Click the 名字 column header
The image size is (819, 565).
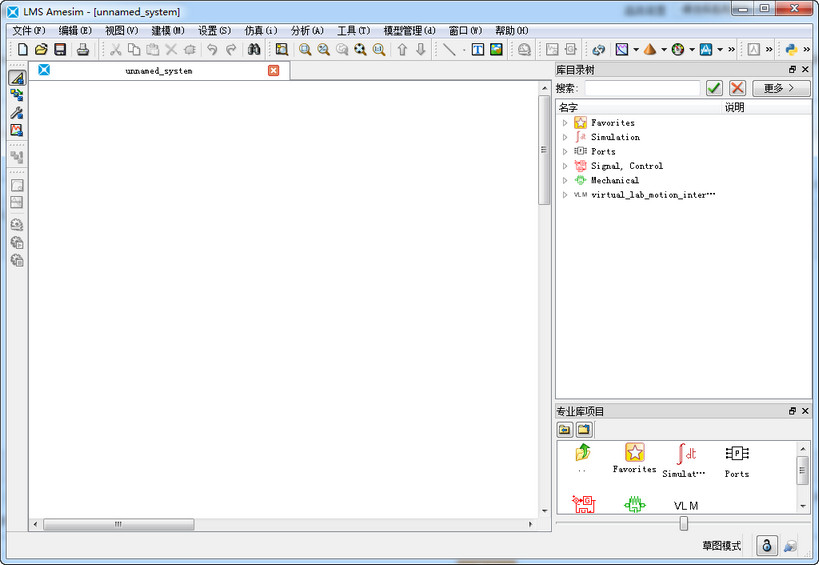pos(639,108)
